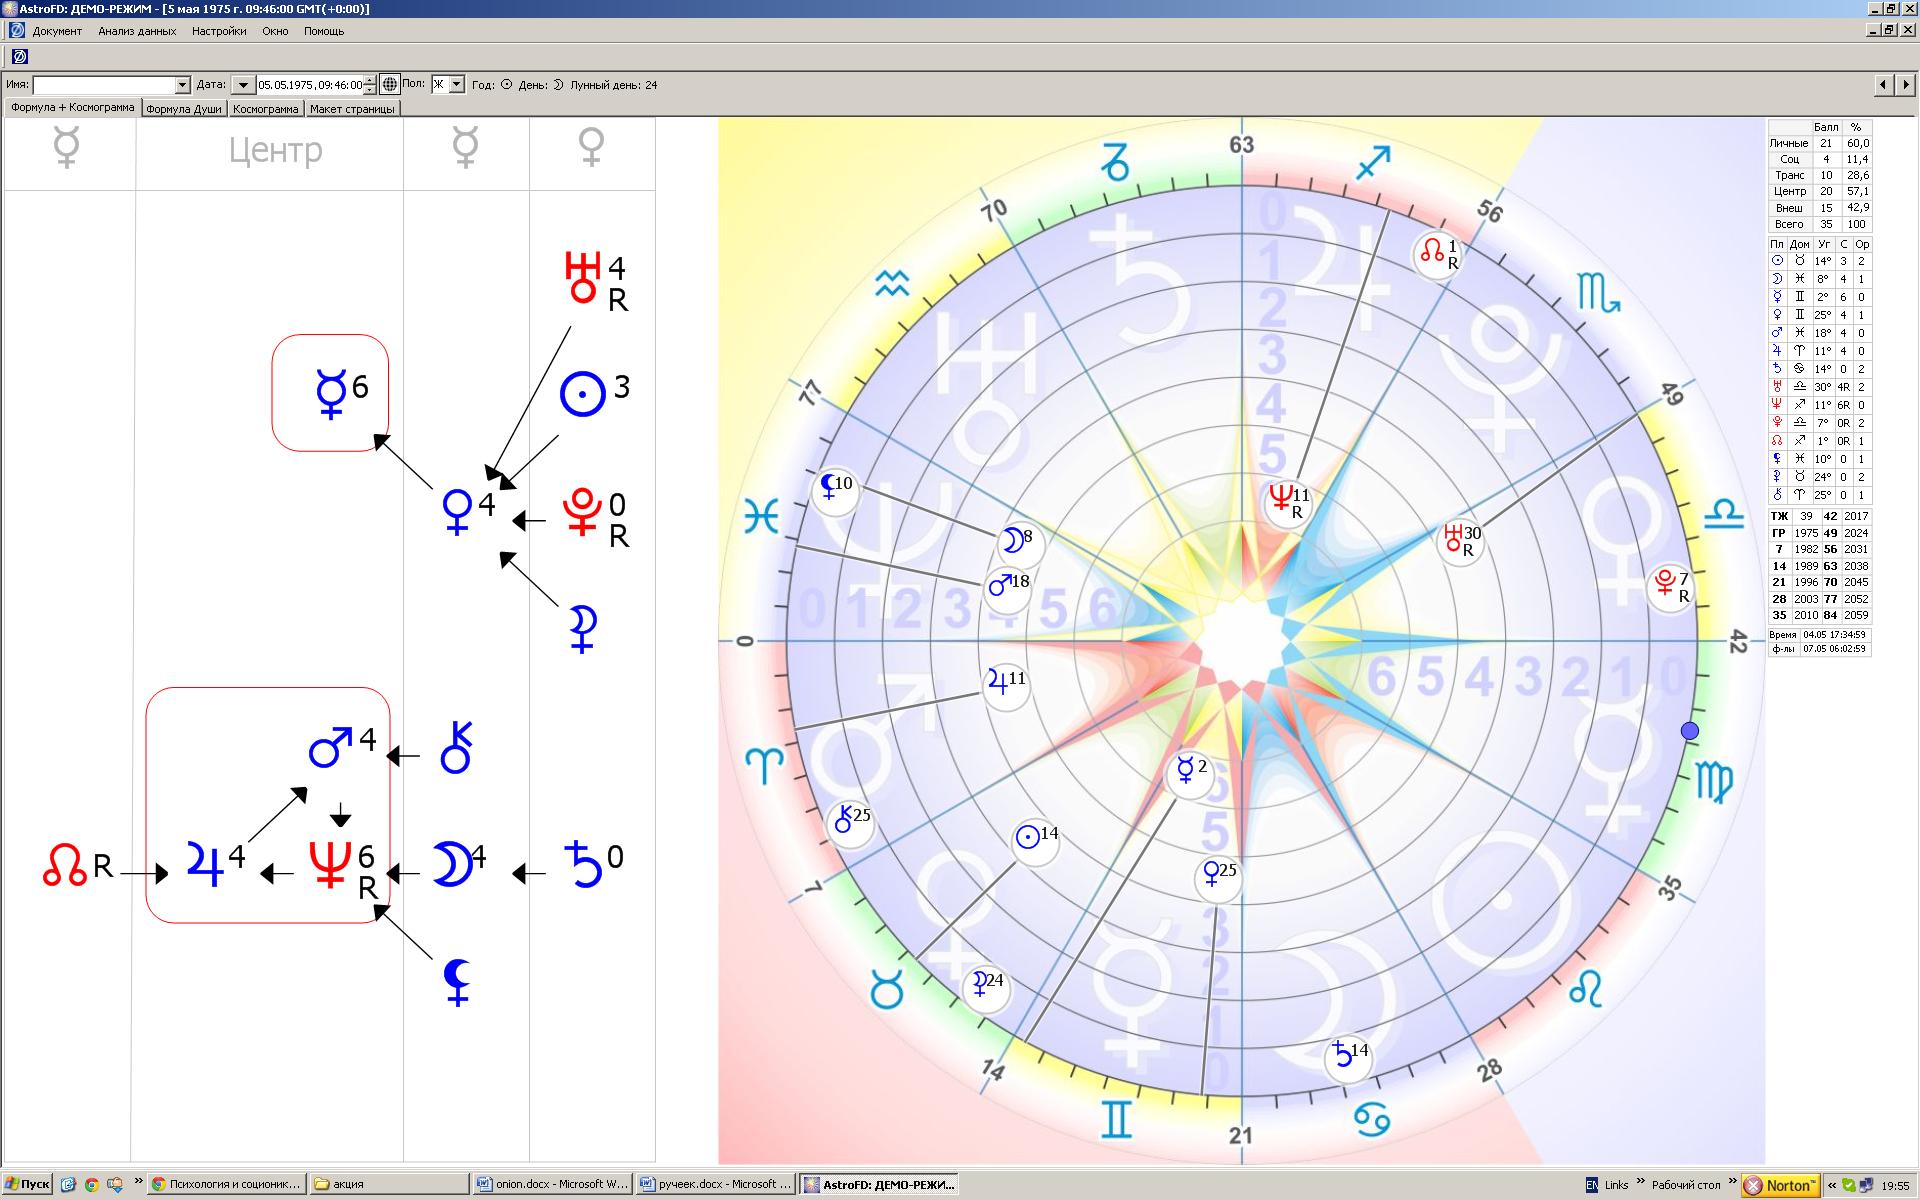Click the Uranus marker labeled 30 R

1460,540
